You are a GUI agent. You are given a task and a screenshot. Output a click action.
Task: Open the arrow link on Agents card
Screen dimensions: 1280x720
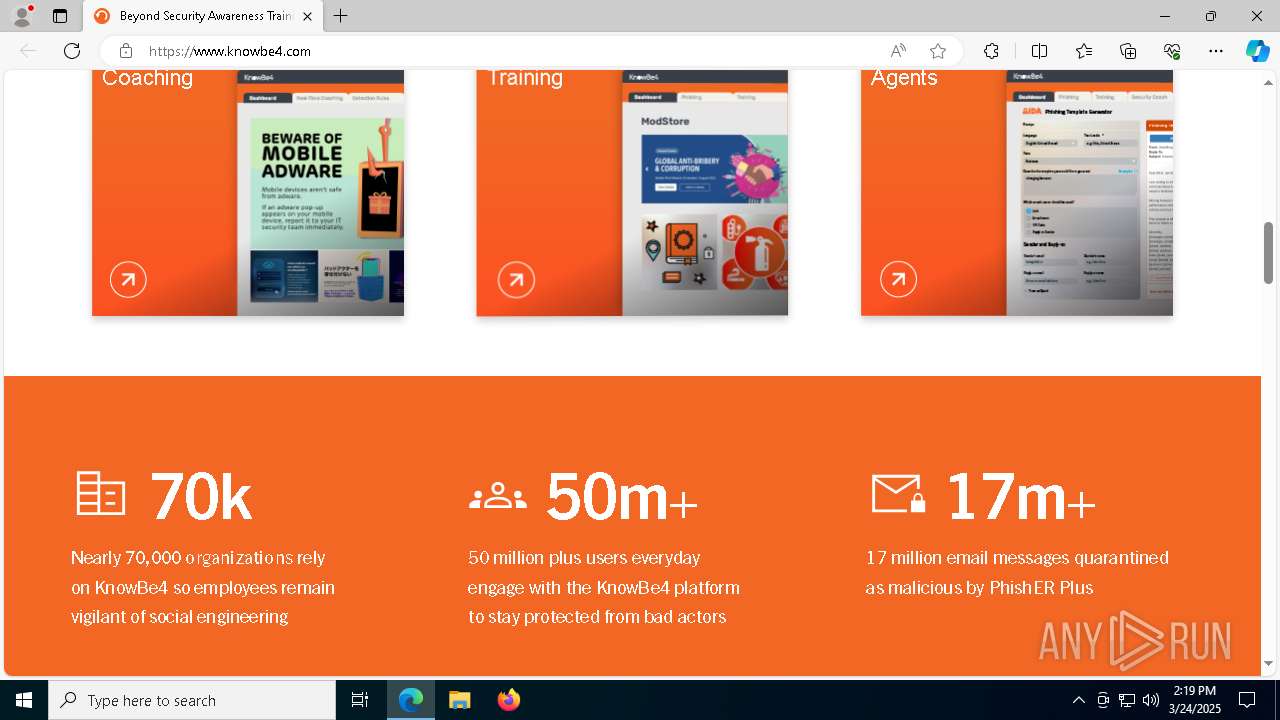[x=898, y=280]
